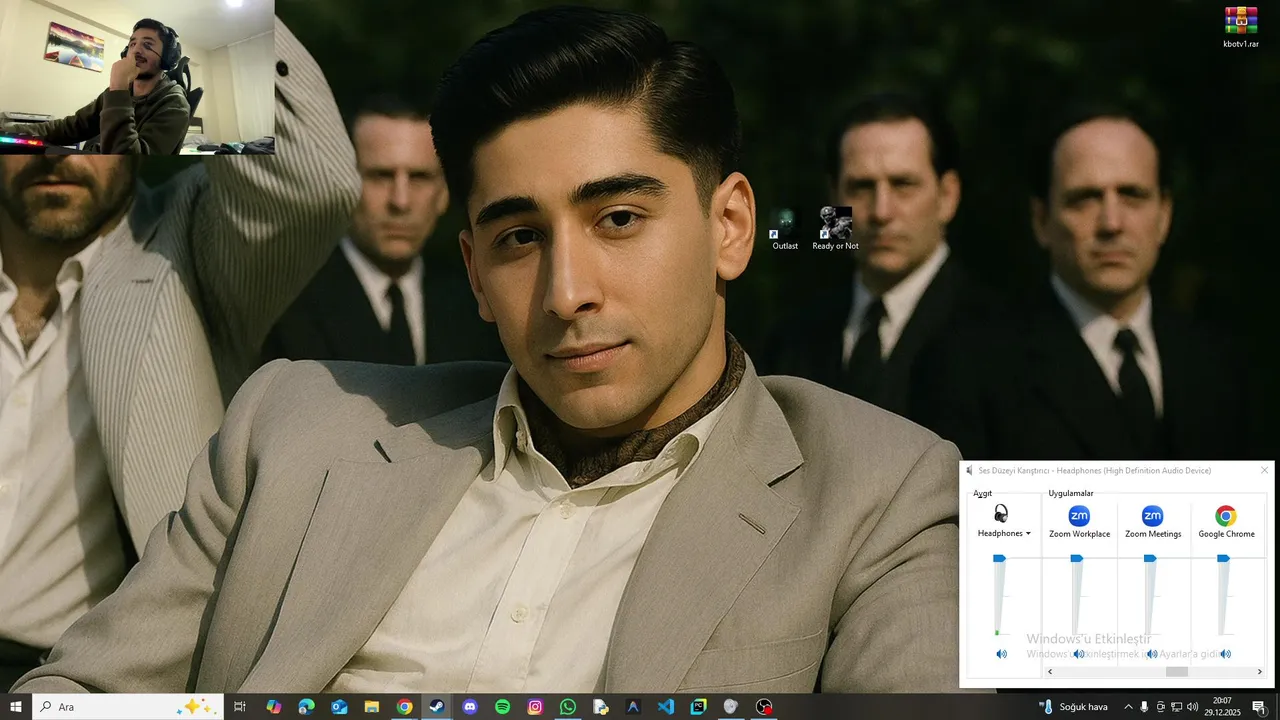This screenshot has height=720, width=1280.
Task: Mute the Headphones device volume
Action: click(x=1001, y=654)
